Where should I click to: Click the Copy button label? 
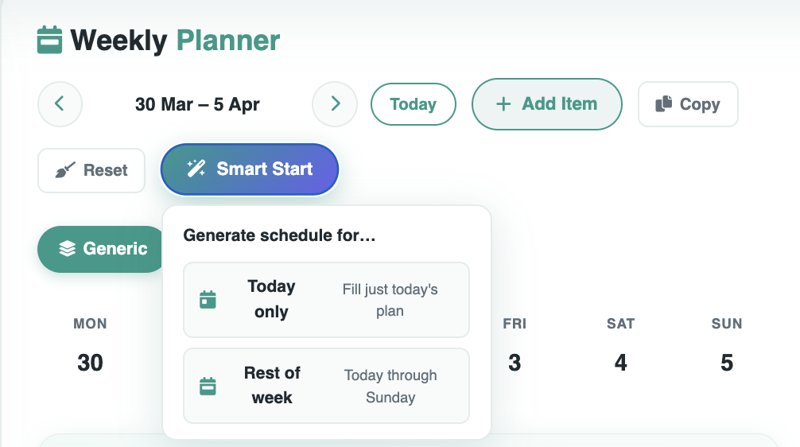(x=699, y=104)
